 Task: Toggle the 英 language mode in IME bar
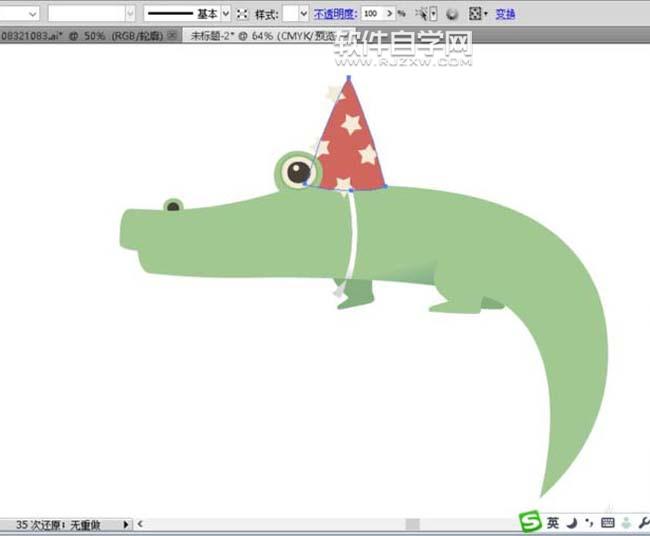click(552, 523)
